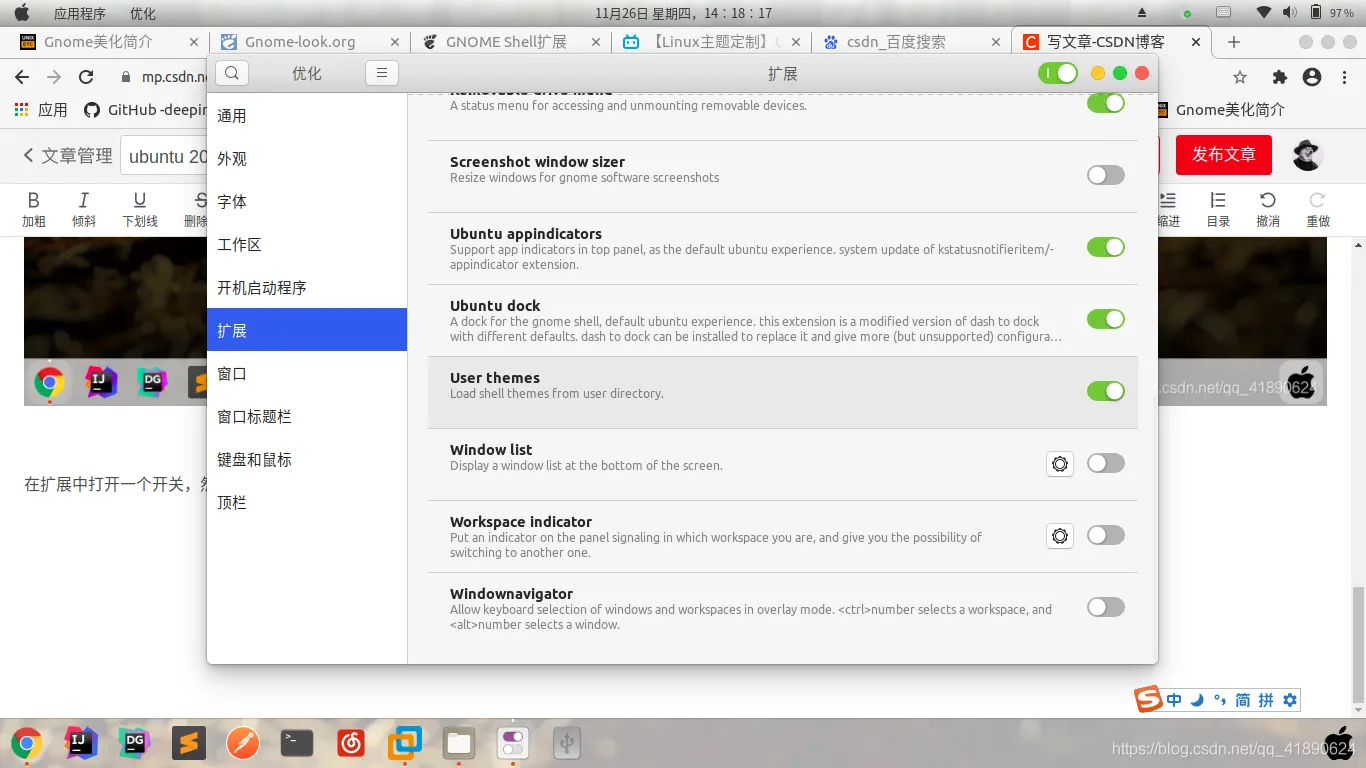Click the Tweaks icon in the dock
This screenshot has height=768, width=1366.
click(513, 742)
